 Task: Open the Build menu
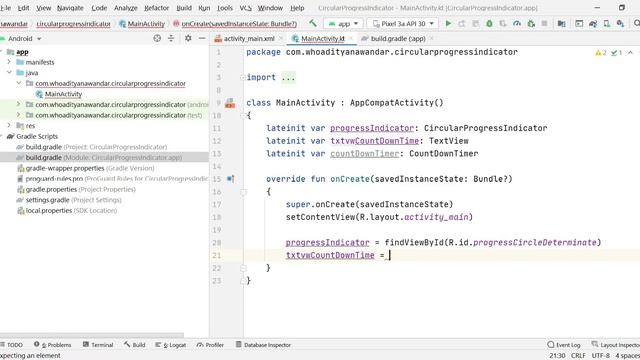click(184, 8)
